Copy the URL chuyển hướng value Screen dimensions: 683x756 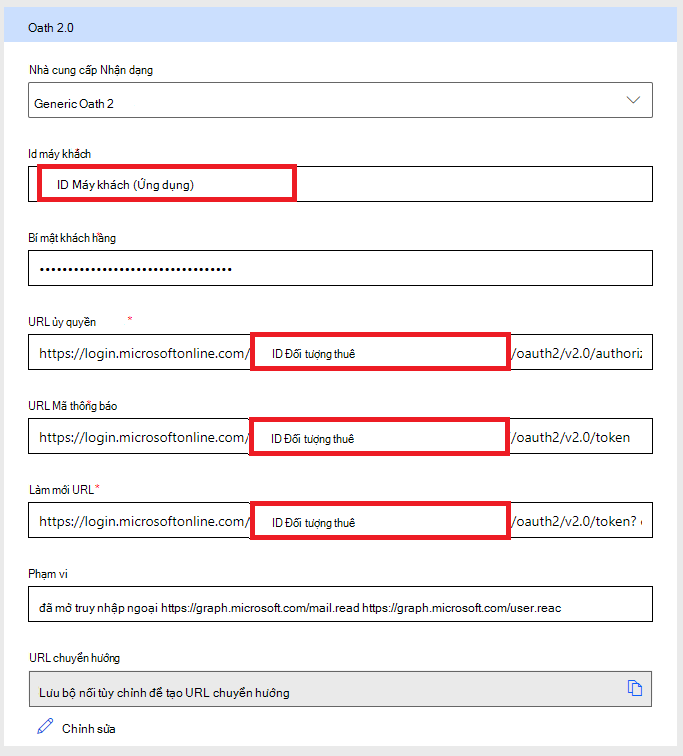[634, 688]
